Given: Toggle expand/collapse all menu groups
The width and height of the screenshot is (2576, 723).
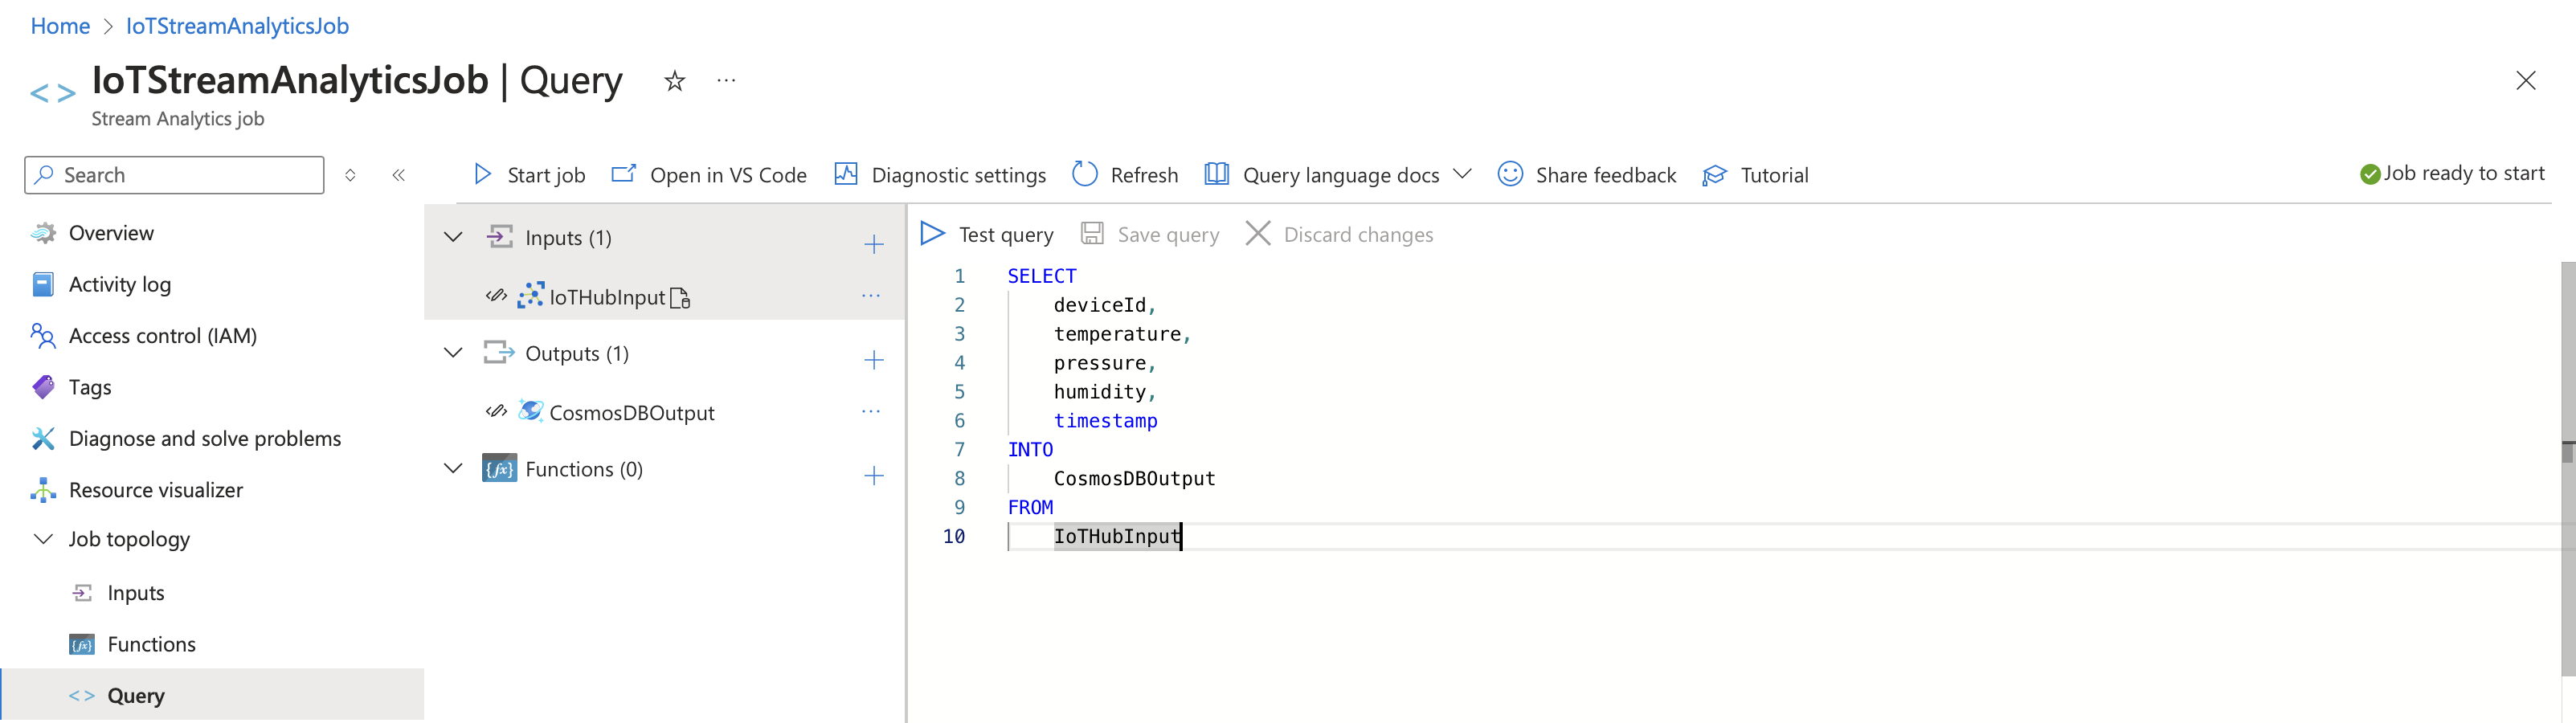Looking at the screenshot, I should [x=350, y=175].
